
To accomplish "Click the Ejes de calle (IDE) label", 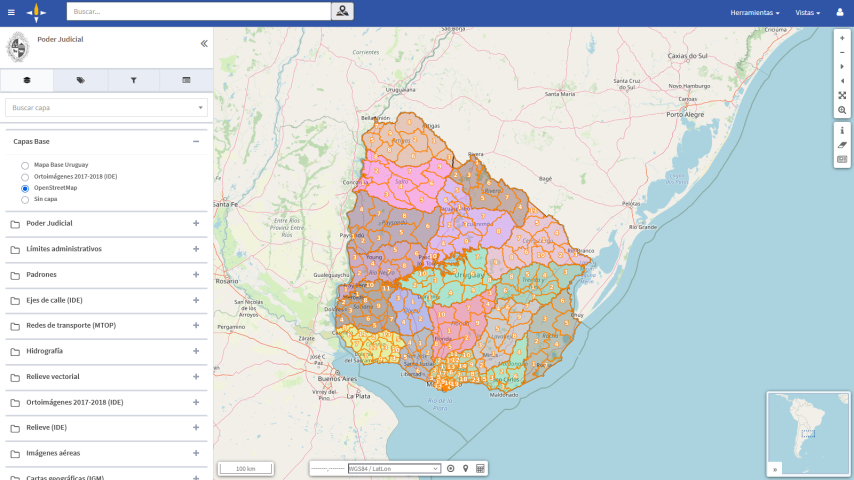I will point(54,300).
